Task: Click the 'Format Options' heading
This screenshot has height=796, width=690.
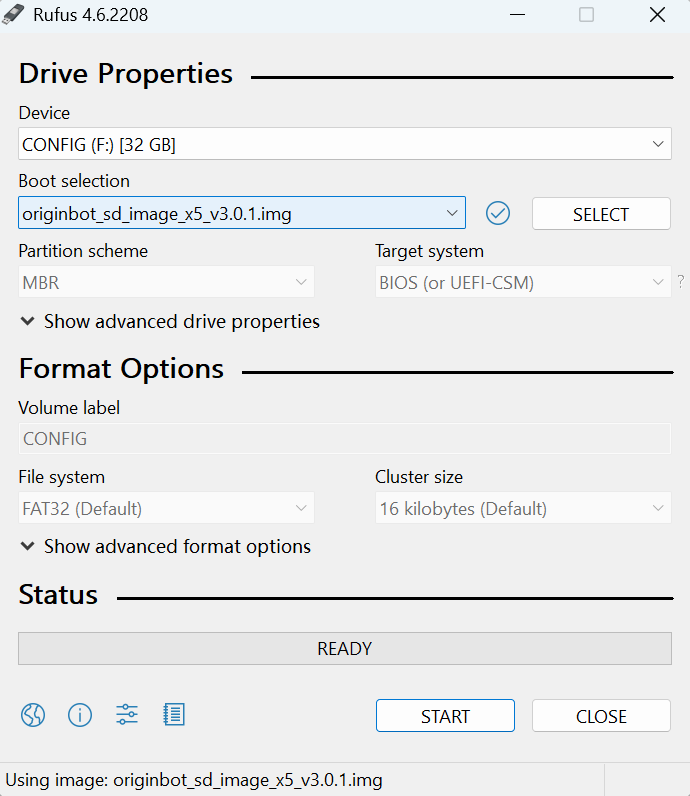Action: point(121,369)
